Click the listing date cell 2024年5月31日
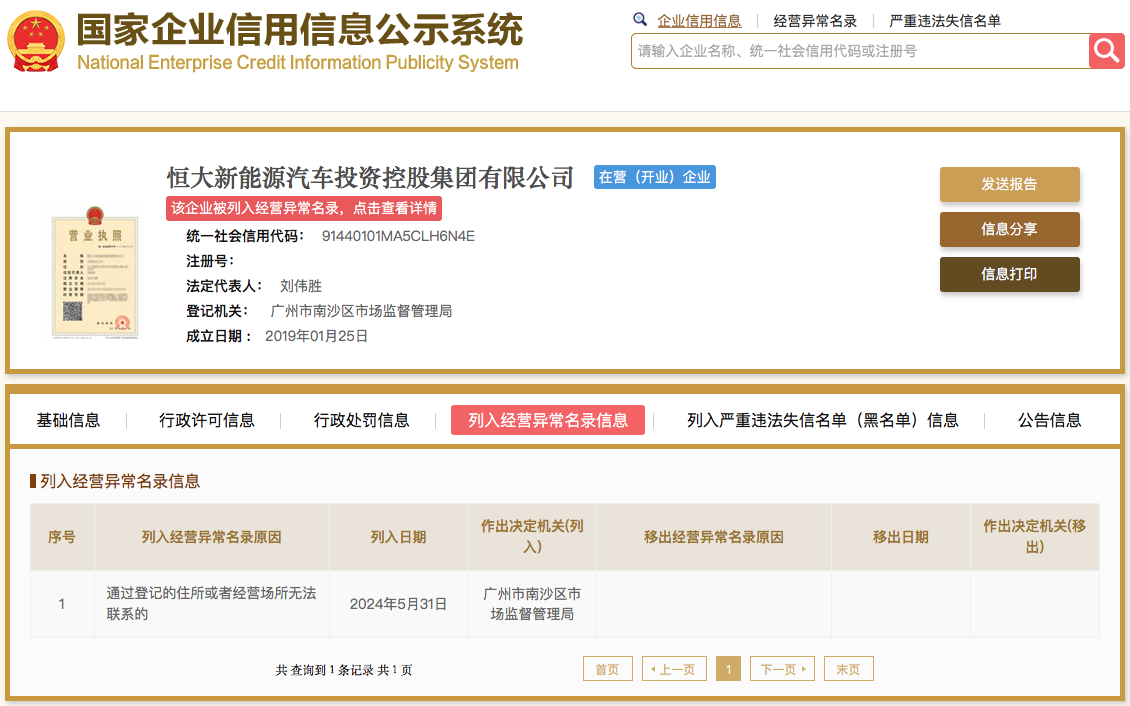Screen dimensions: 1130x706 coord(399,604)
